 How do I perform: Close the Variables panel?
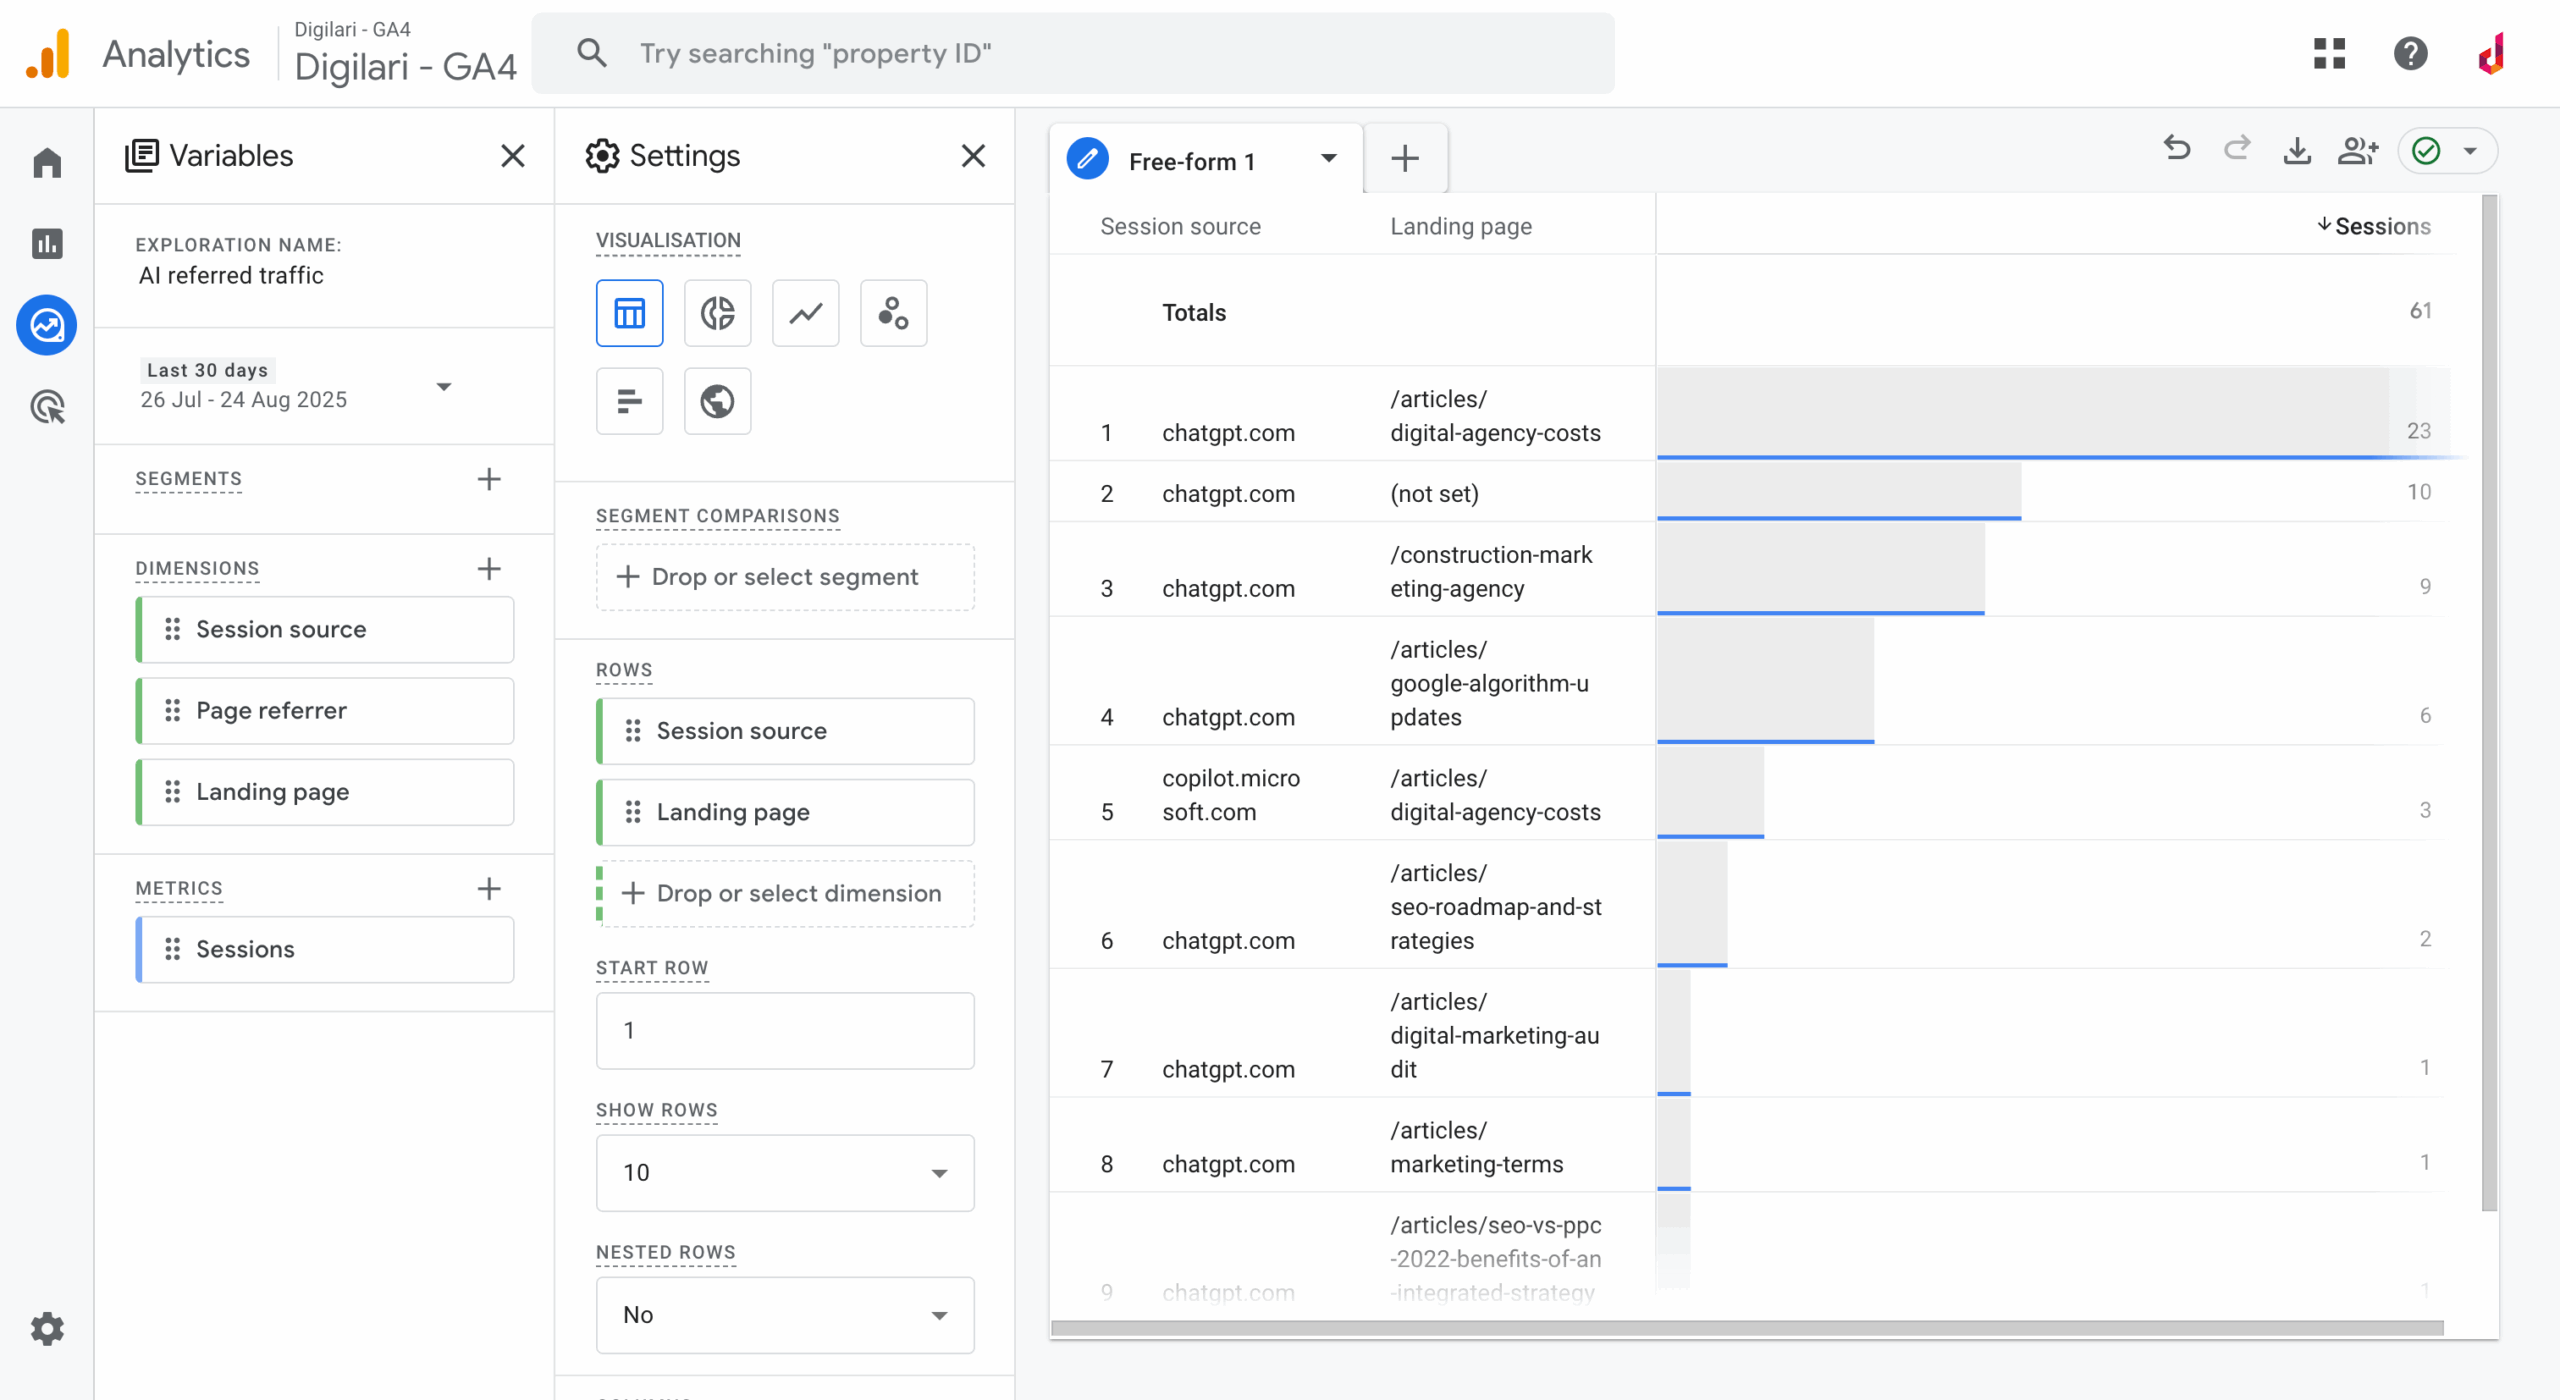tap(513, 156)
